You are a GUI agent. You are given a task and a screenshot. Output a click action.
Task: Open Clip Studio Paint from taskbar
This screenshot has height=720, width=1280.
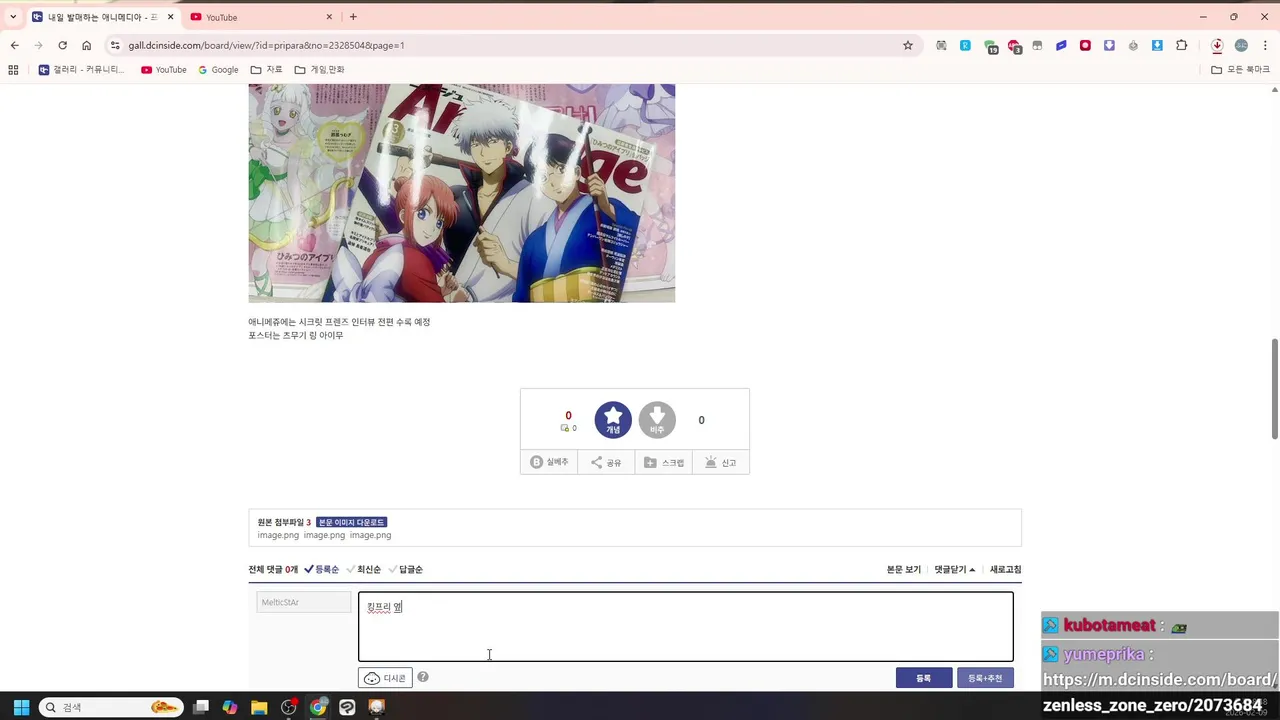(x=347, y=707)
